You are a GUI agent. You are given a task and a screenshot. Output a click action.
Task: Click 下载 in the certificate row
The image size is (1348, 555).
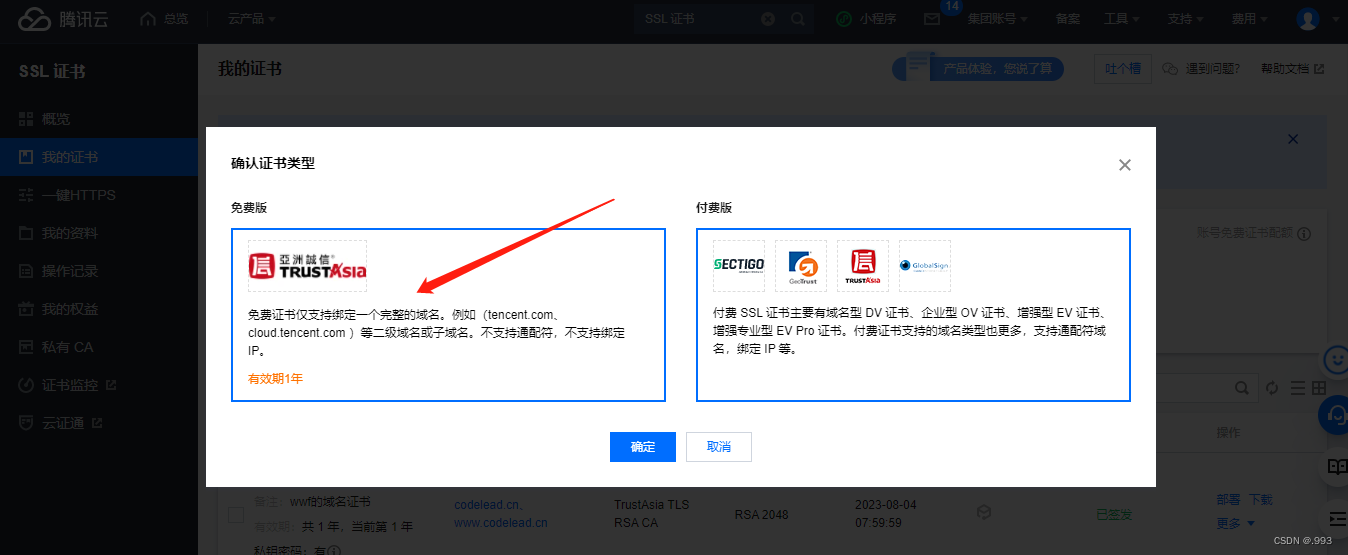tap(1261, 499)
